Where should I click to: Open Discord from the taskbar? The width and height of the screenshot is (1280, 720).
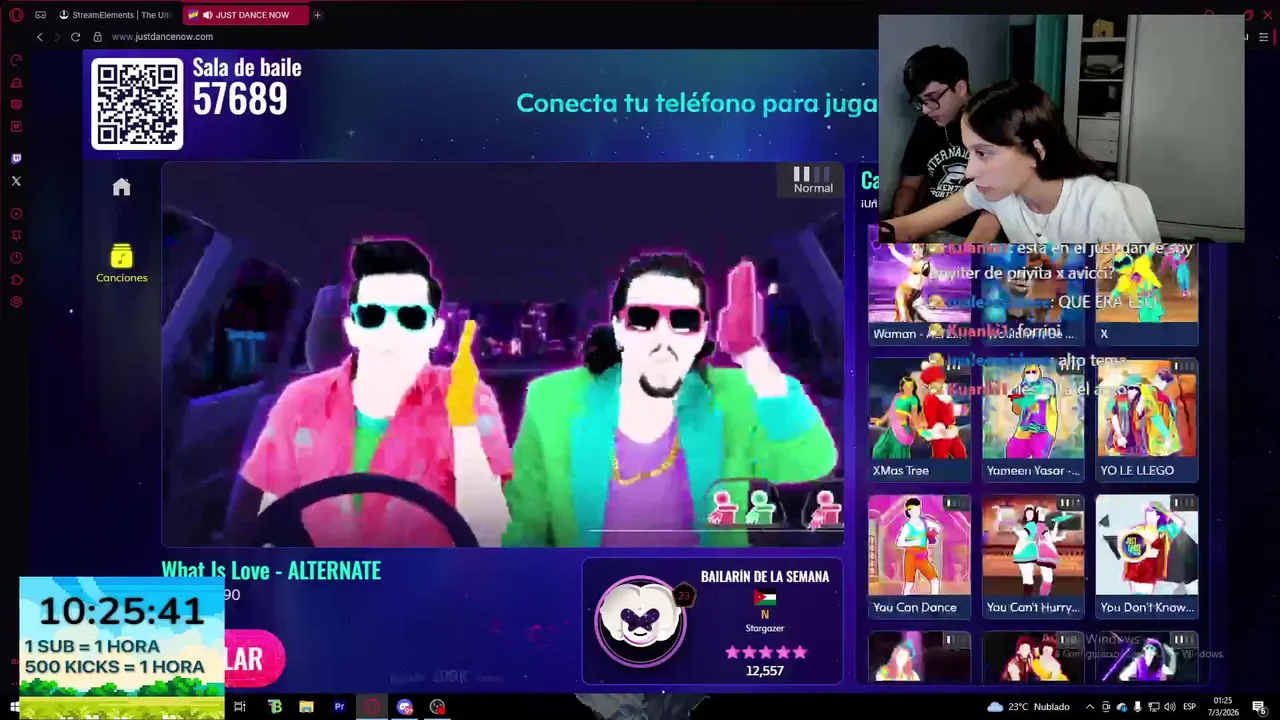tap(405, 707)
